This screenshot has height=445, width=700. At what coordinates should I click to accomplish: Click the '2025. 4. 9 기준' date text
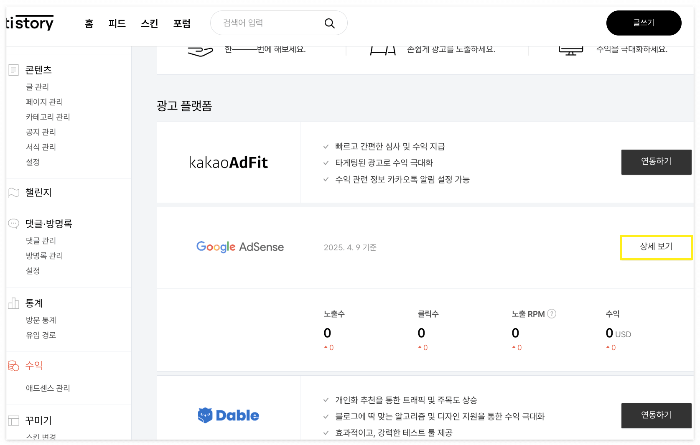[350, 247]
